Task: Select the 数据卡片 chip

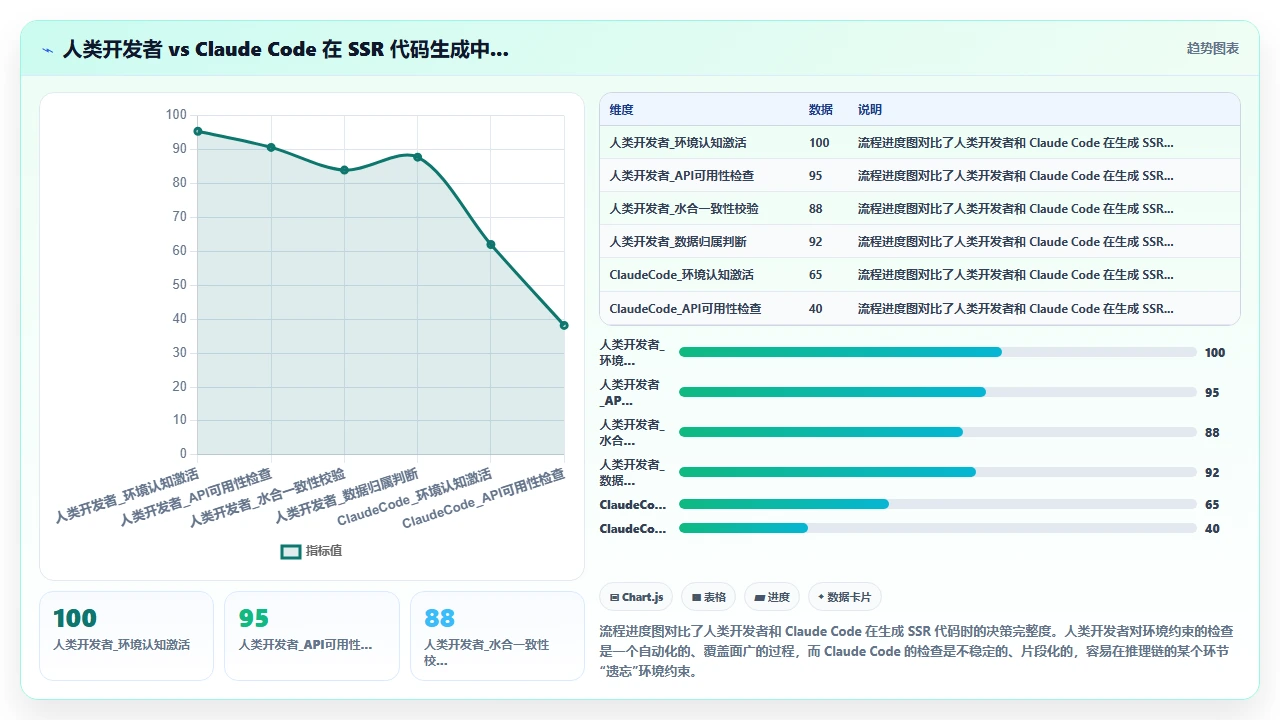Action: pyautogui.click(x=845, y=597)
